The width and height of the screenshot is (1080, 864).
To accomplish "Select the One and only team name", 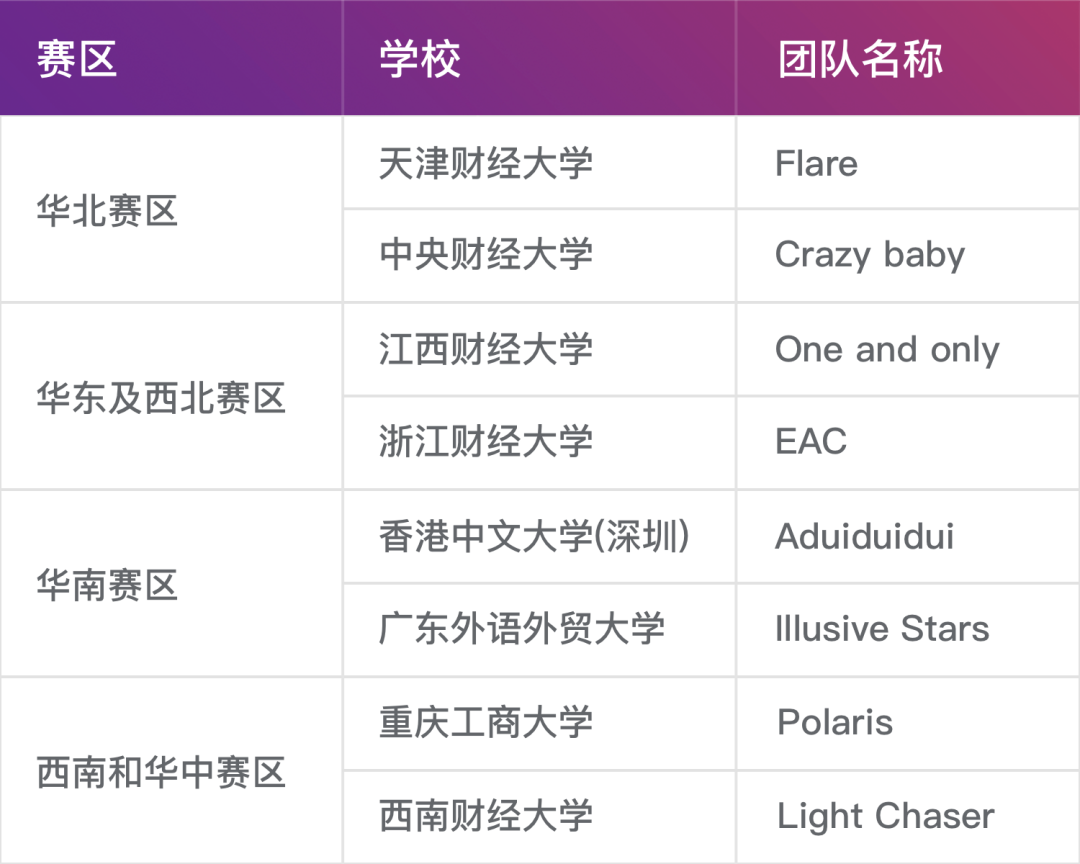I will (x=887, y=349).
